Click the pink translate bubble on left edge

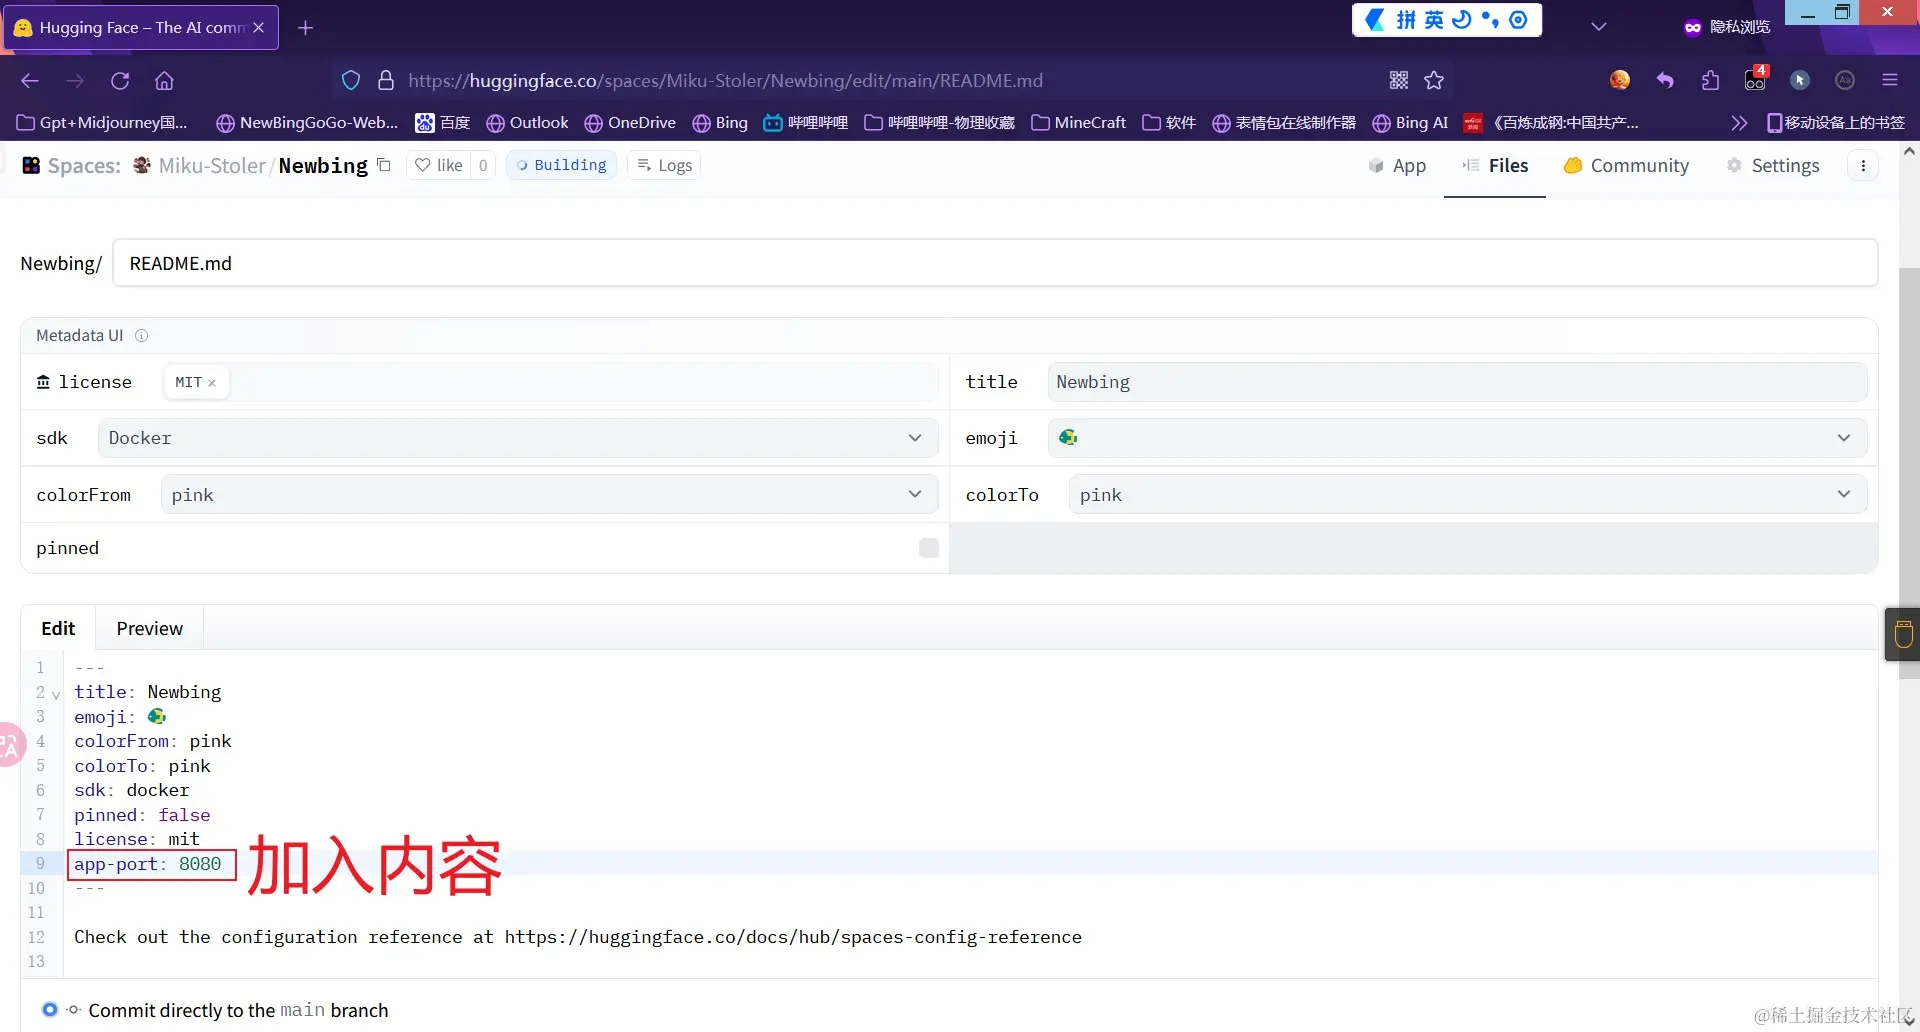pyautogui.click(x=10, y=745)
